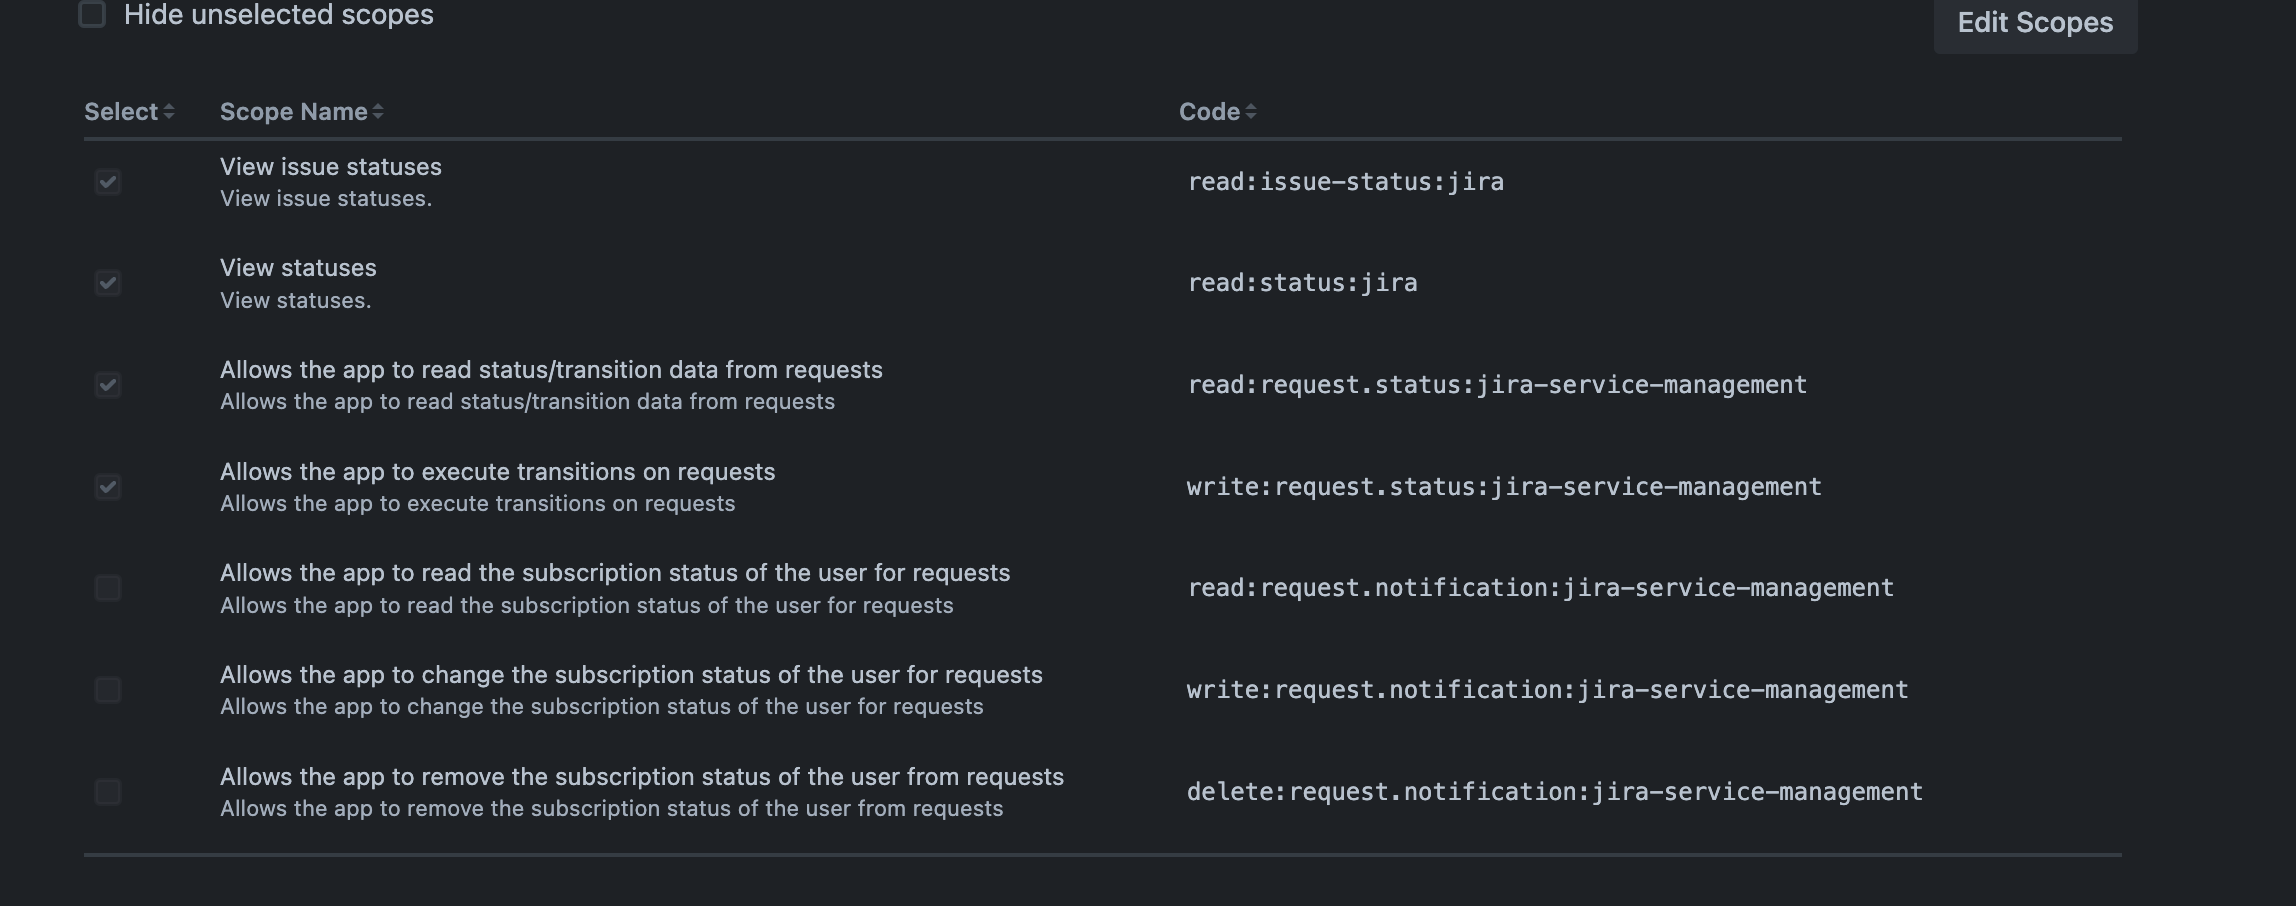Viewport: 2296px width, 906px height.
Task: Click title about reading the subscription status
Action: [615, 573]
